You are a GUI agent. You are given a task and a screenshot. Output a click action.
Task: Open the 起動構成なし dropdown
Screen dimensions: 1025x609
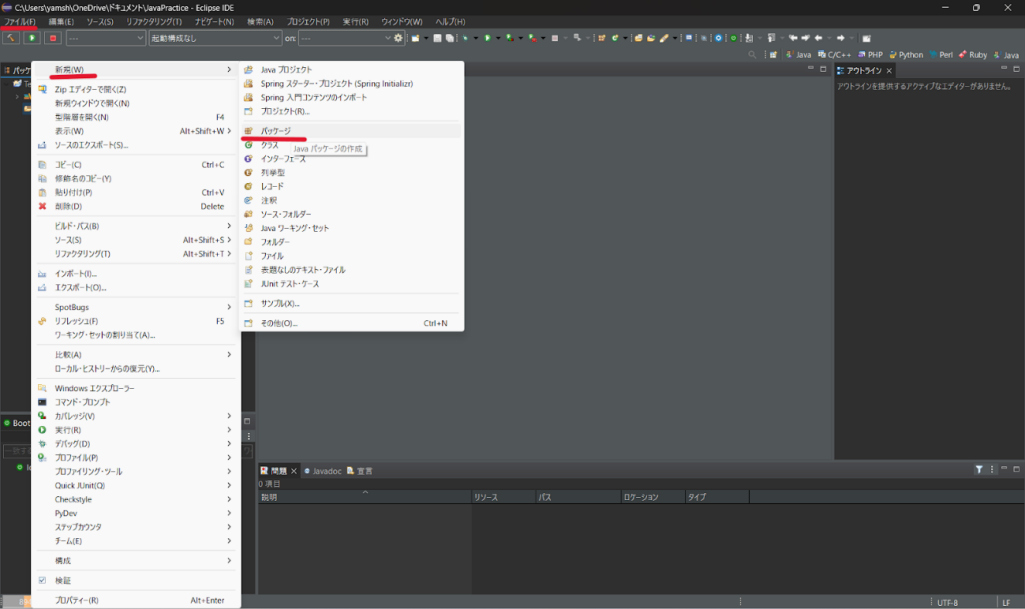pyautogui.click(x=215, y=38)
